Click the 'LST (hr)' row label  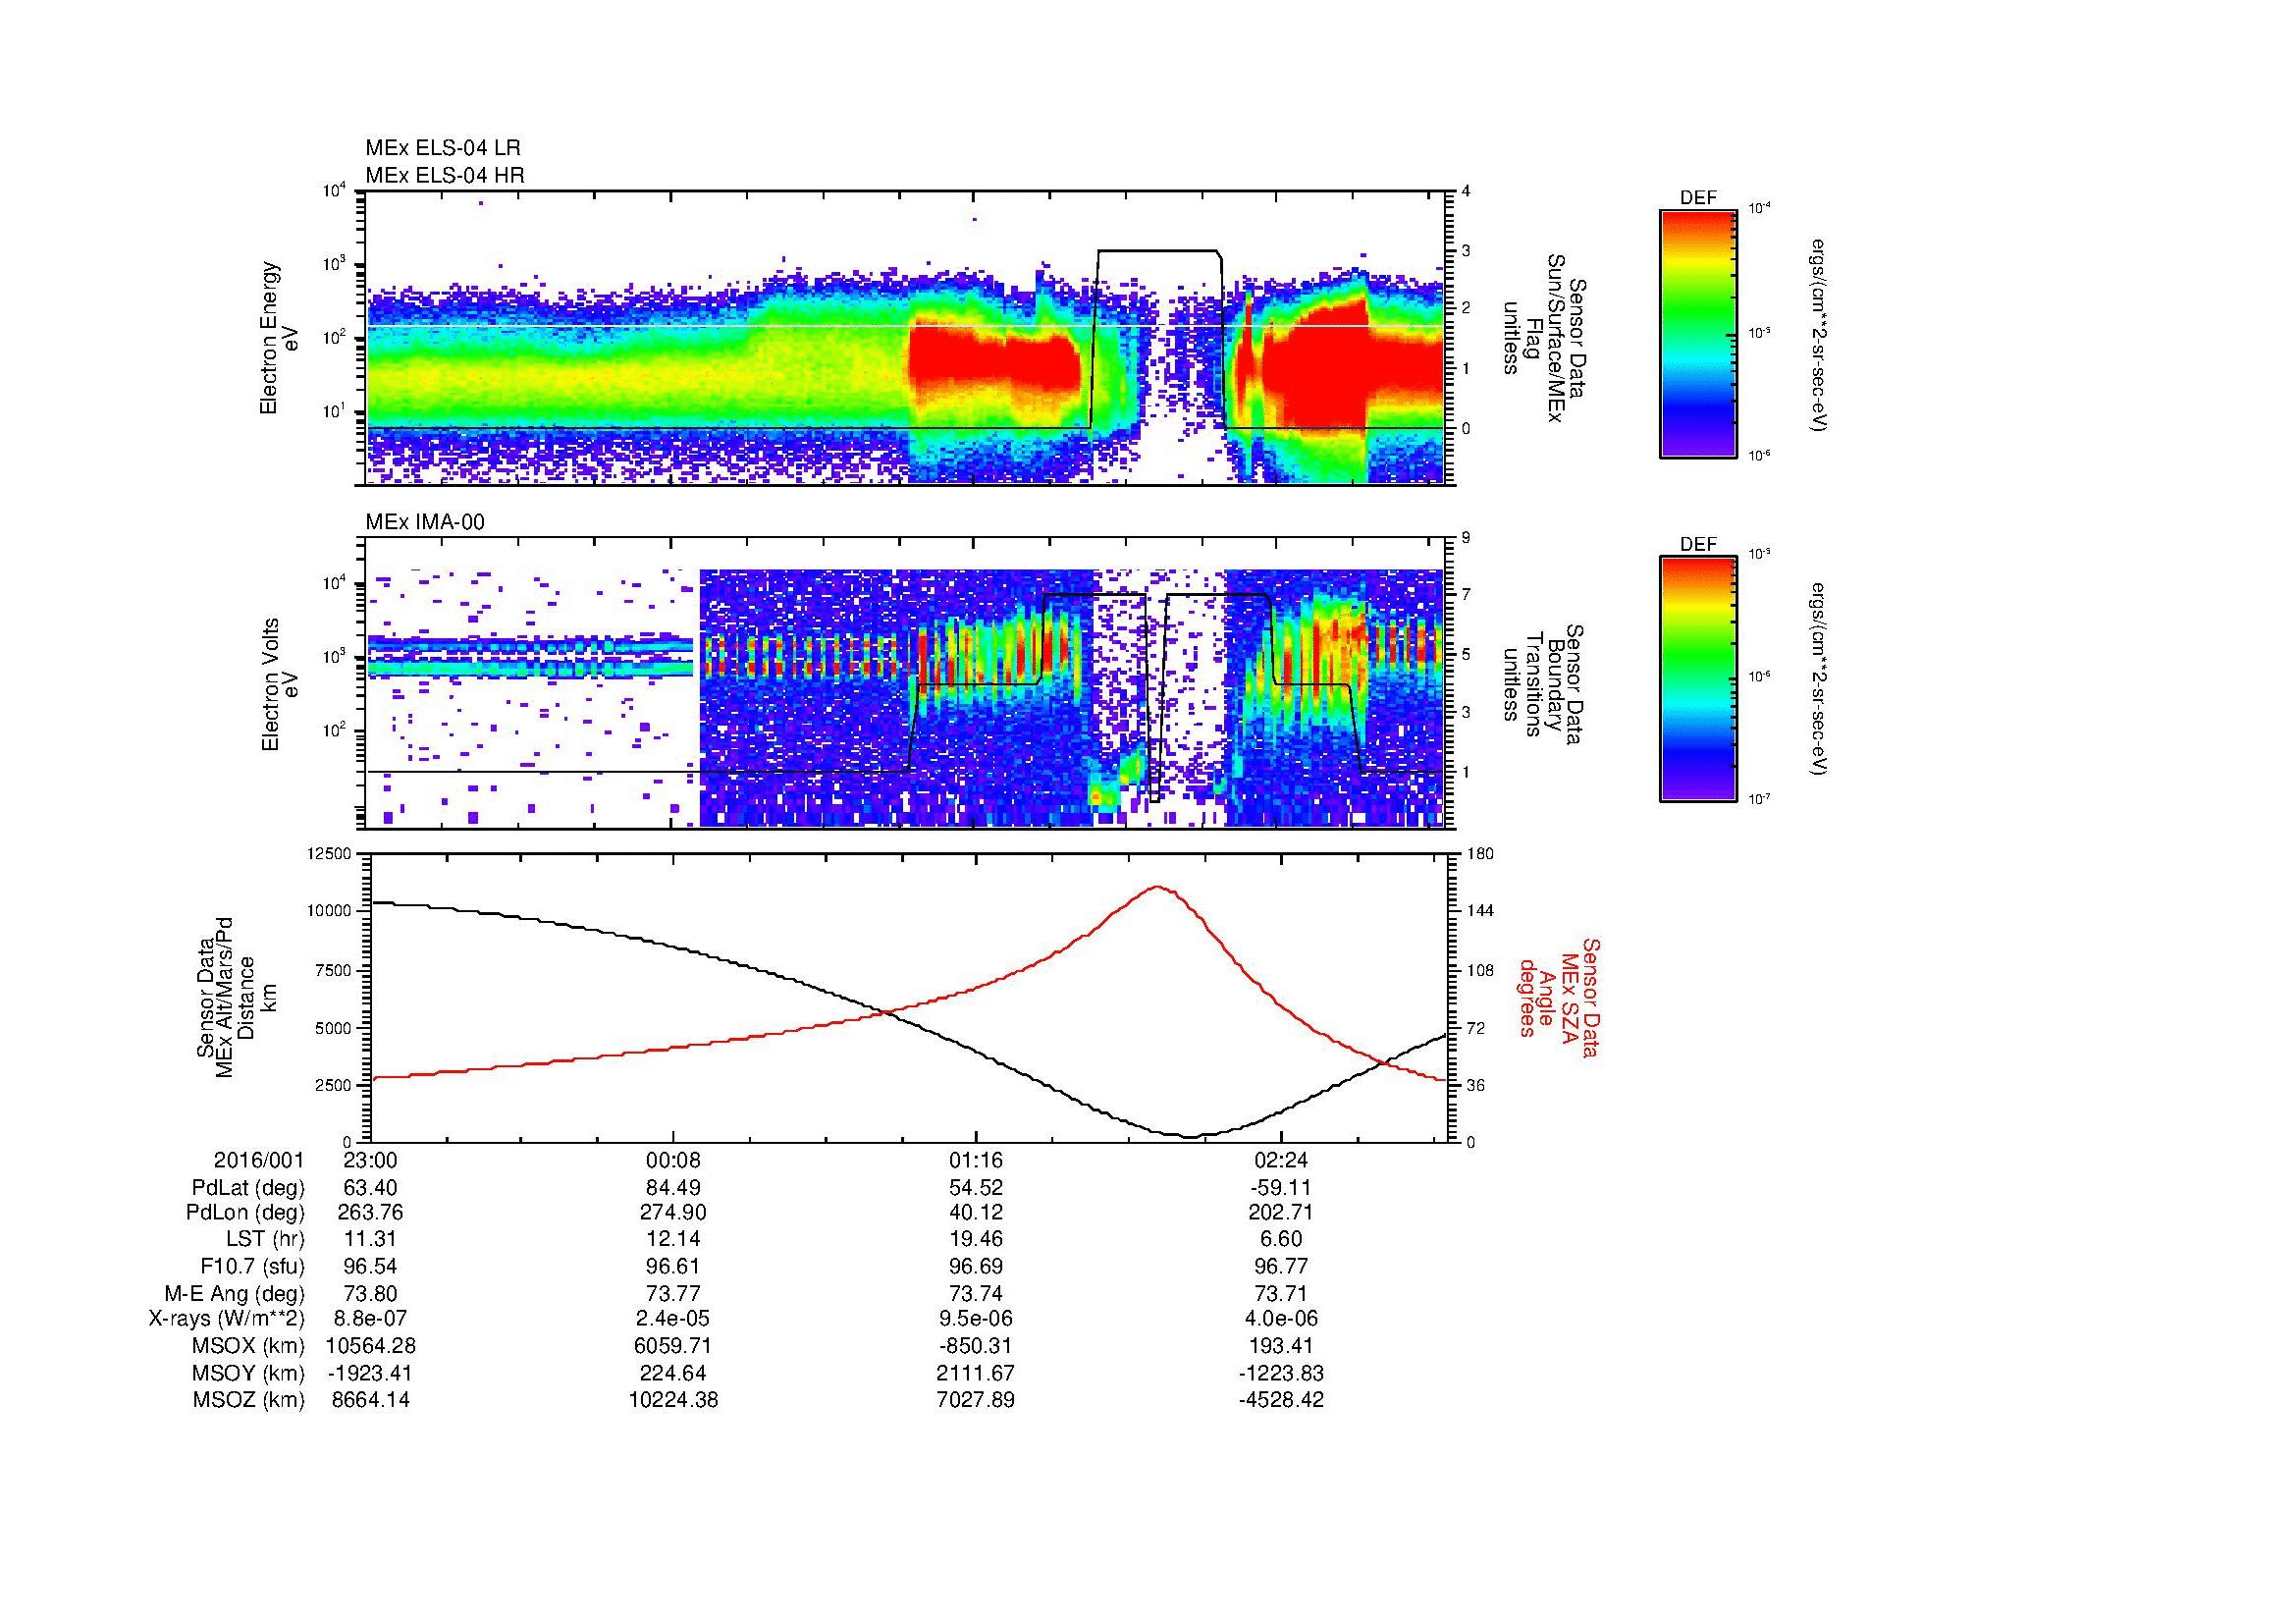pyautogui.click(x=266, y=1240)
